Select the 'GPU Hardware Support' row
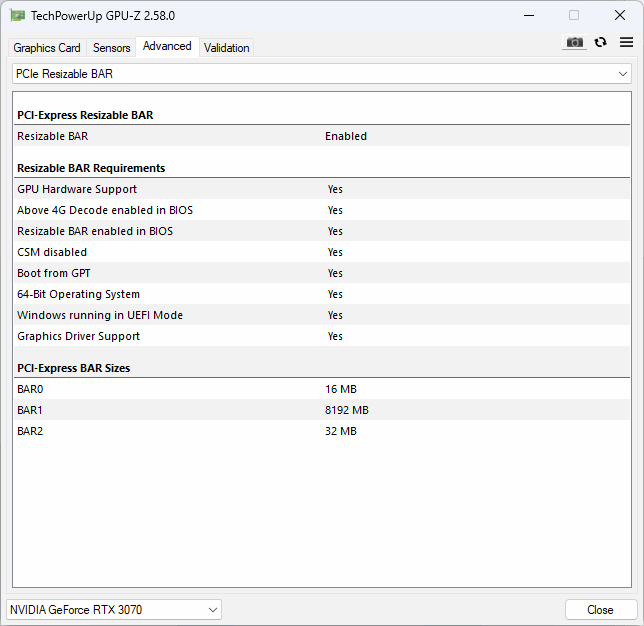The image size is (644, 626). [322, 189]
